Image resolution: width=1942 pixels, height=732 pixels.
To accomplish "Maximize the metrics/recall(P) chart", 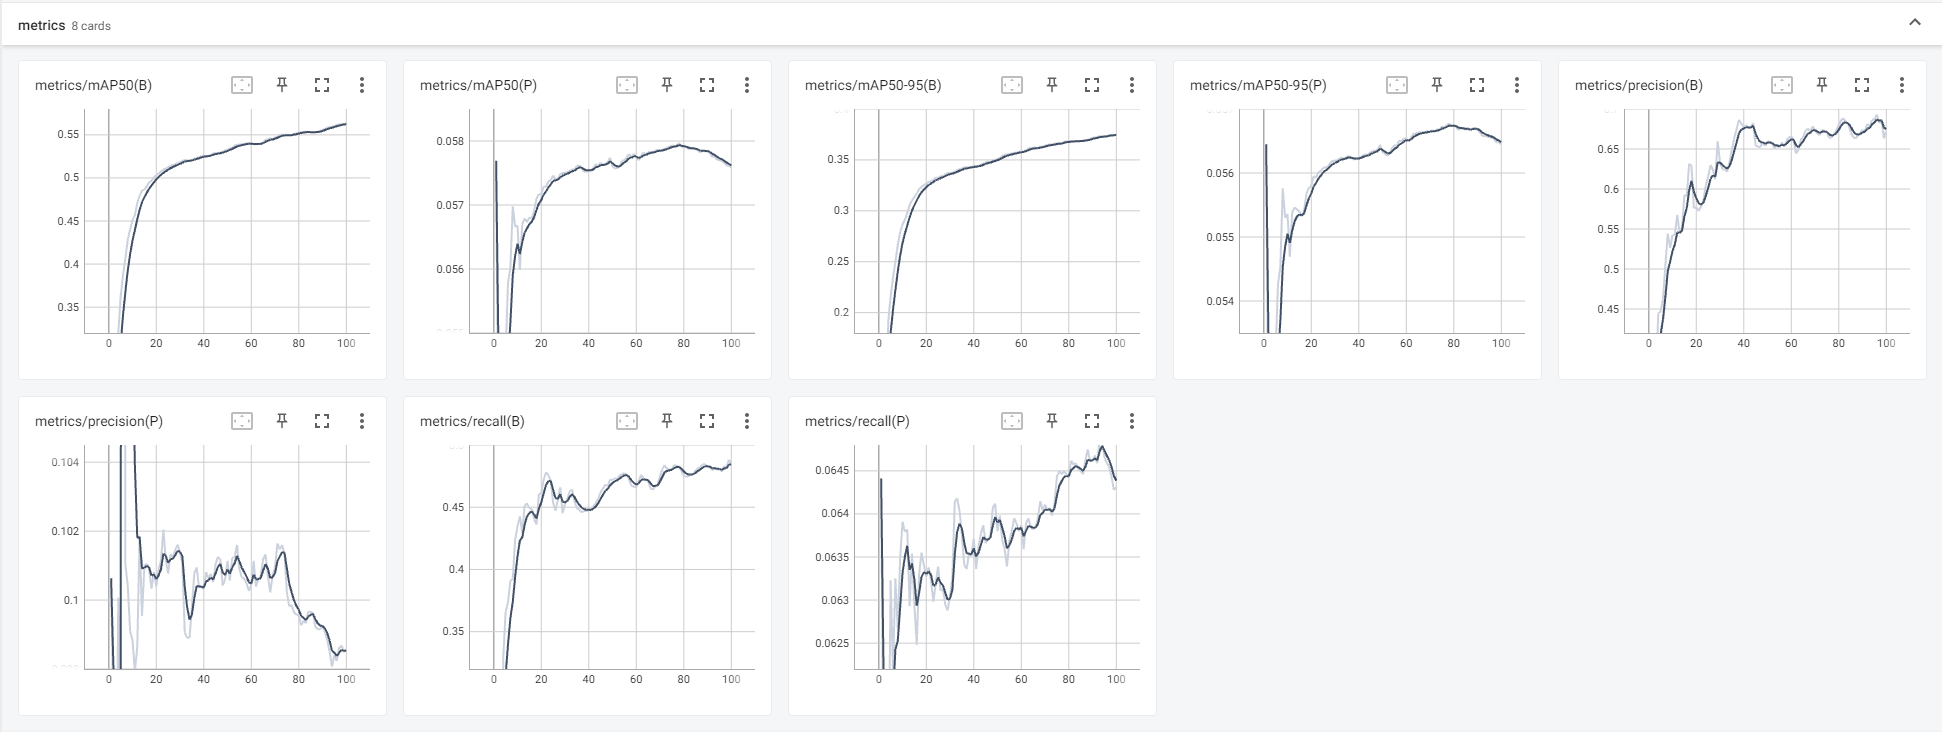I will pyautogui.click(x=1092, y=421).
